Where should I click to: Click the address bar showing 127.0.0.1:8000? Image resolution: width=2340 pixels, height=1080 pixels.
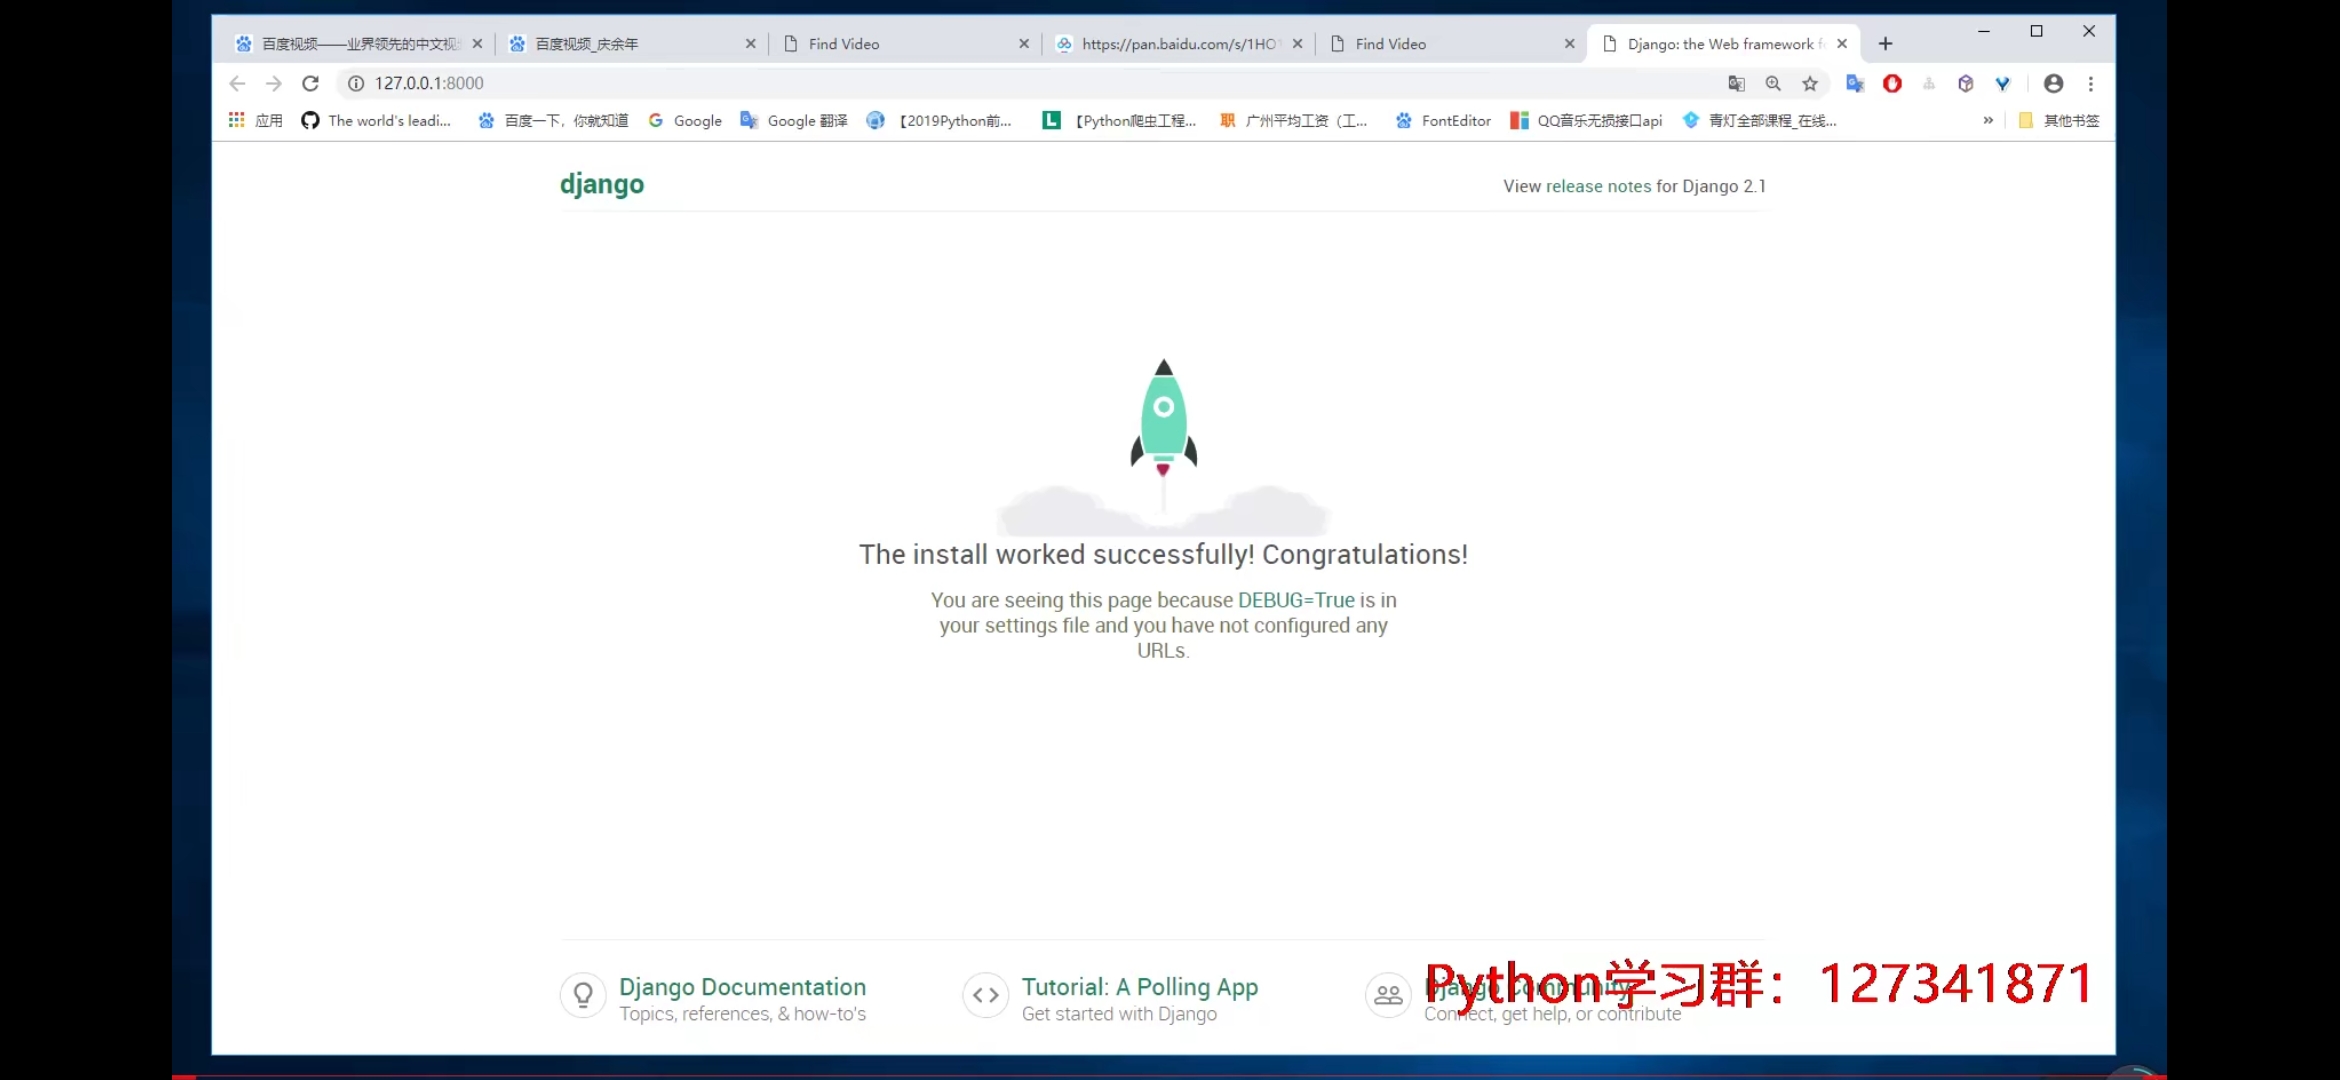click(x=1030, y=83)
